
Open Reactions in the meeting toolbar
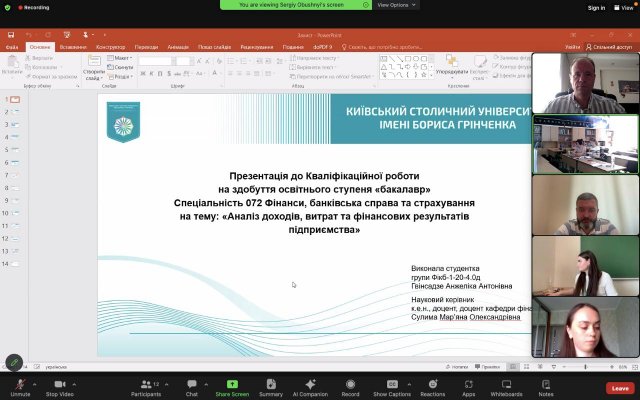pos(433,384)
